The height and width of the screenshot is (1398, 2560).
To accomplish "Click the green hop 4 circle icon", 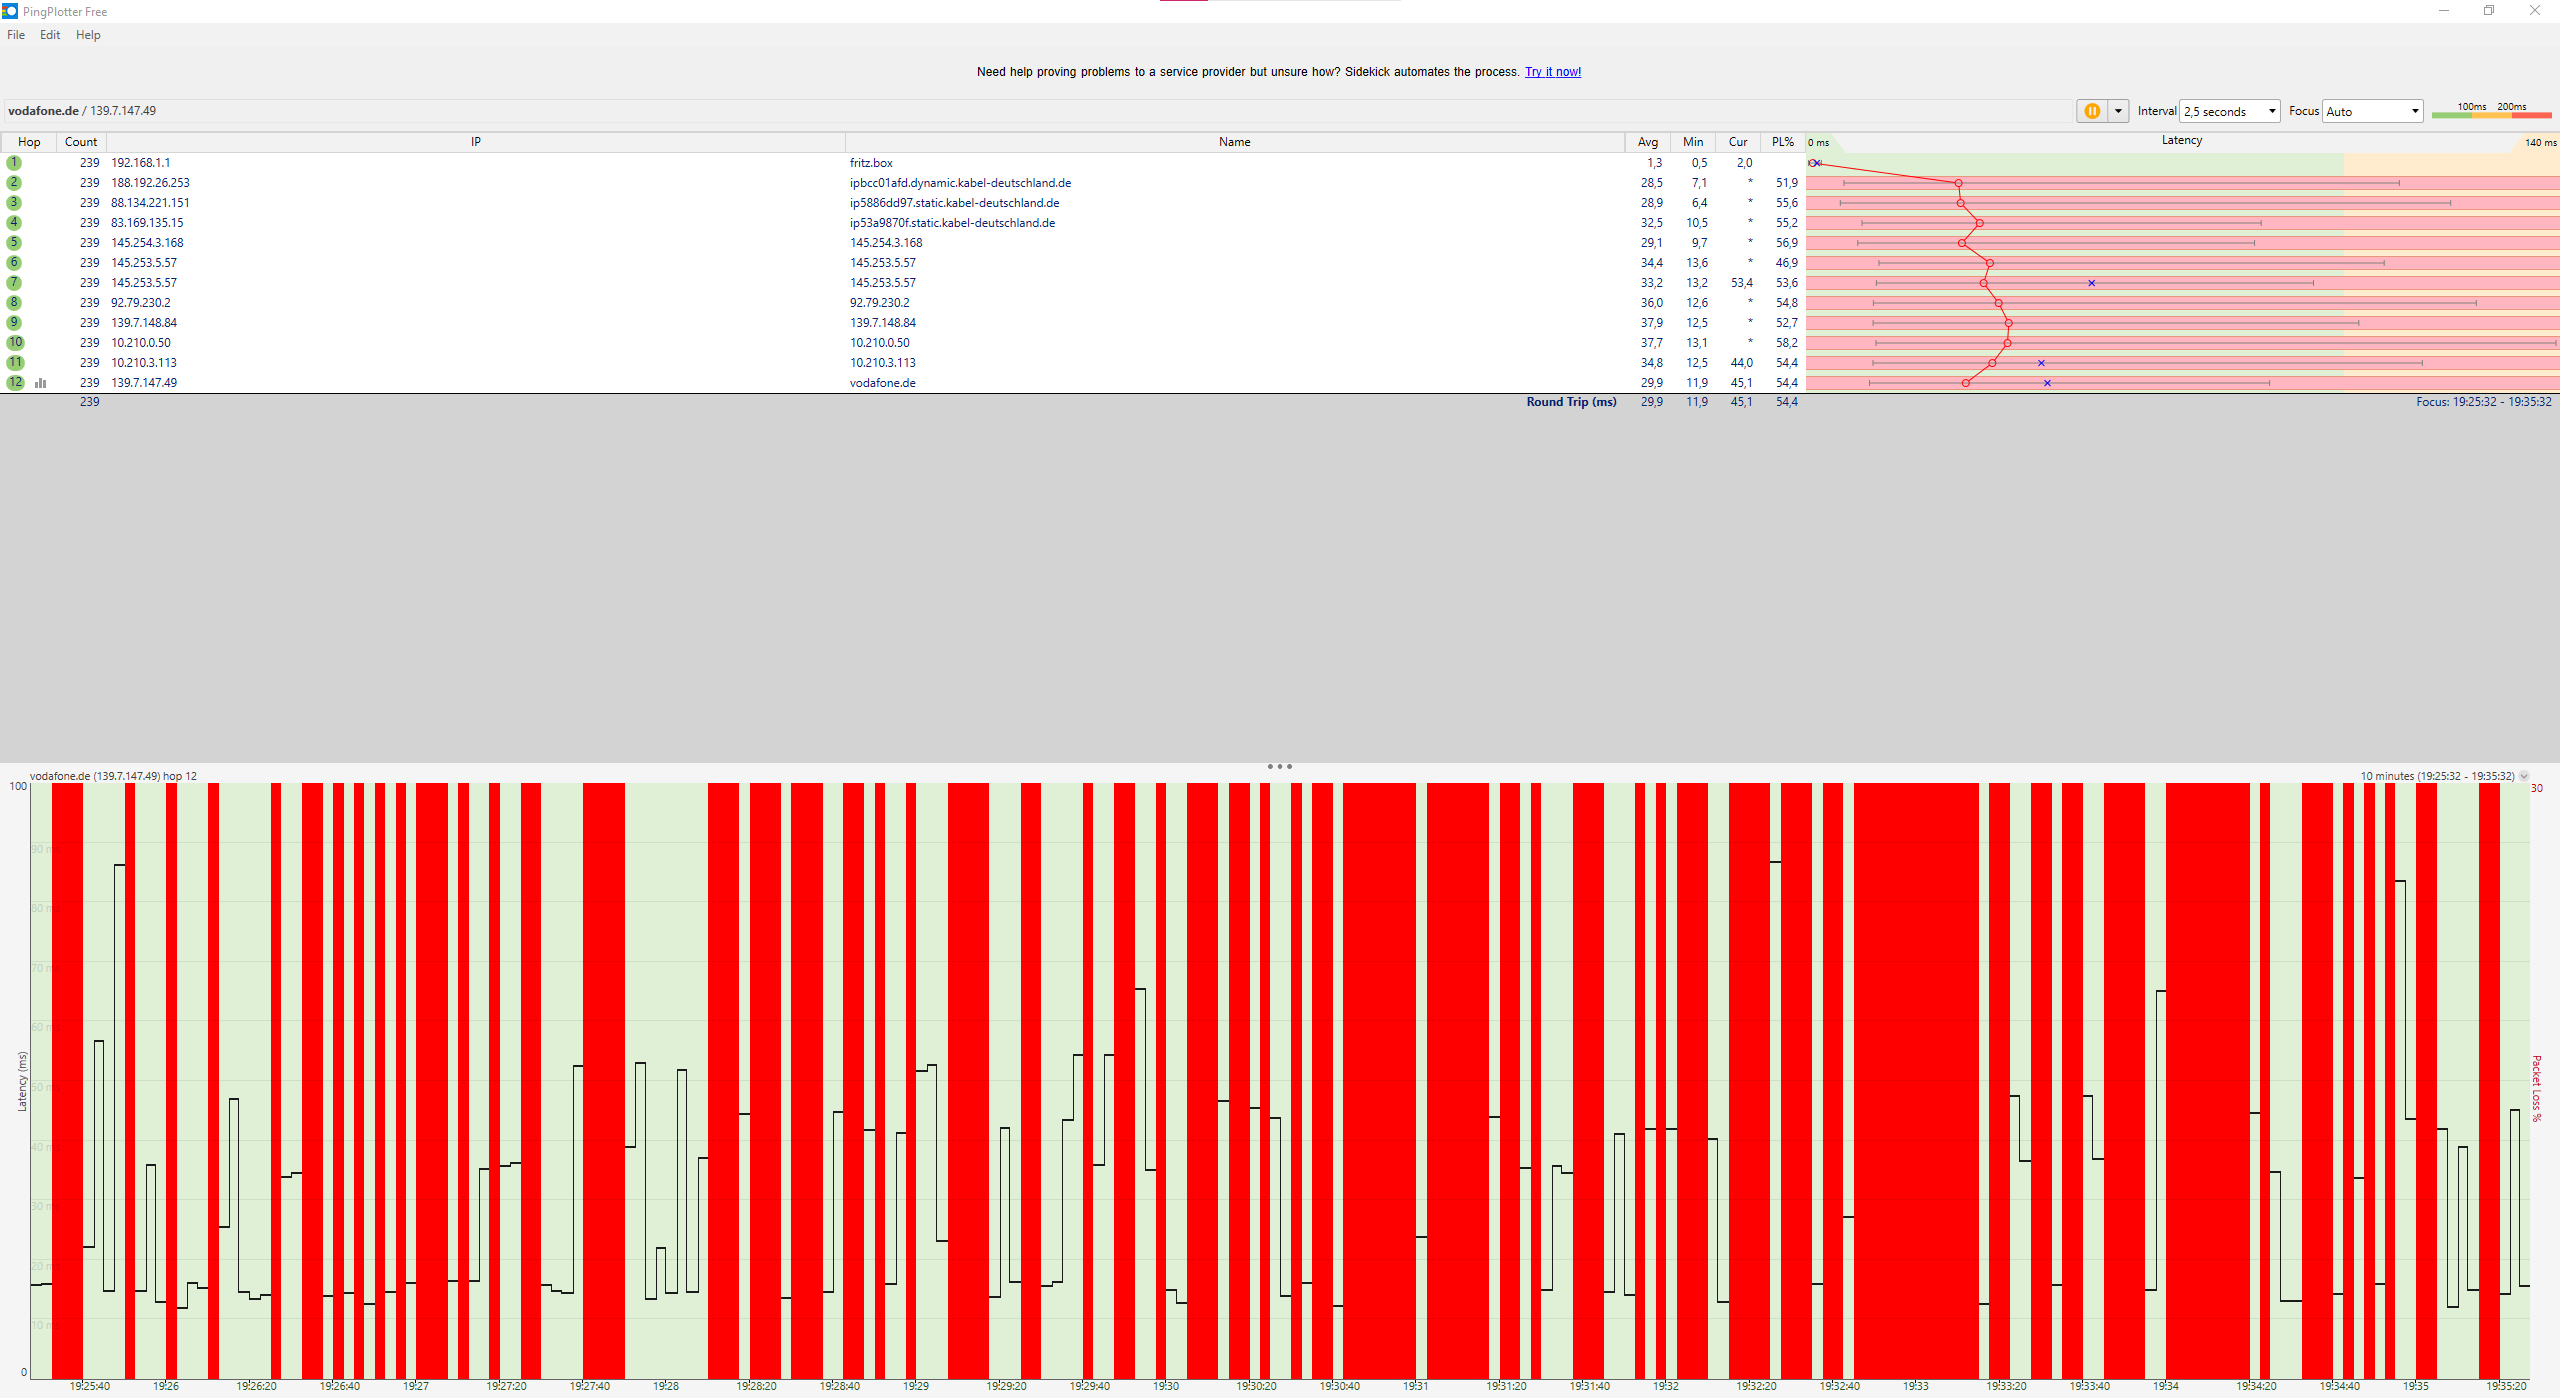I will coord(14,223).
